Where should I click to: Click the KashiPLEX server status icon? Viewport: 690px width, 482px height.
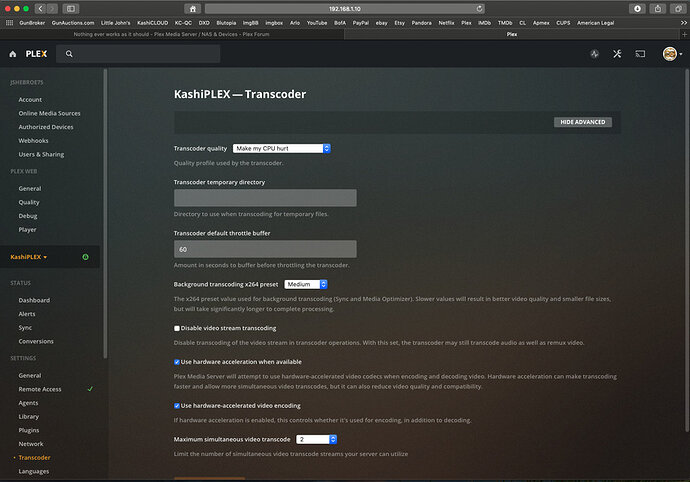point(85,257)
